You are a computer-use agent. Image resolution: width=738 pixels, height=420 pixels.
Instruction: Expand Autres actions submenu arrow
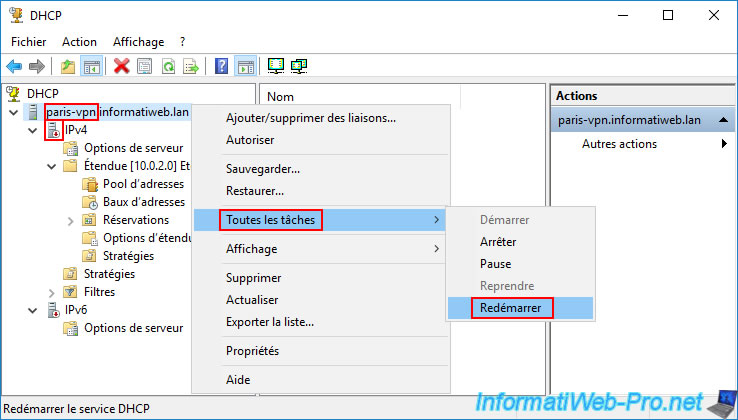tap(721, 144)
